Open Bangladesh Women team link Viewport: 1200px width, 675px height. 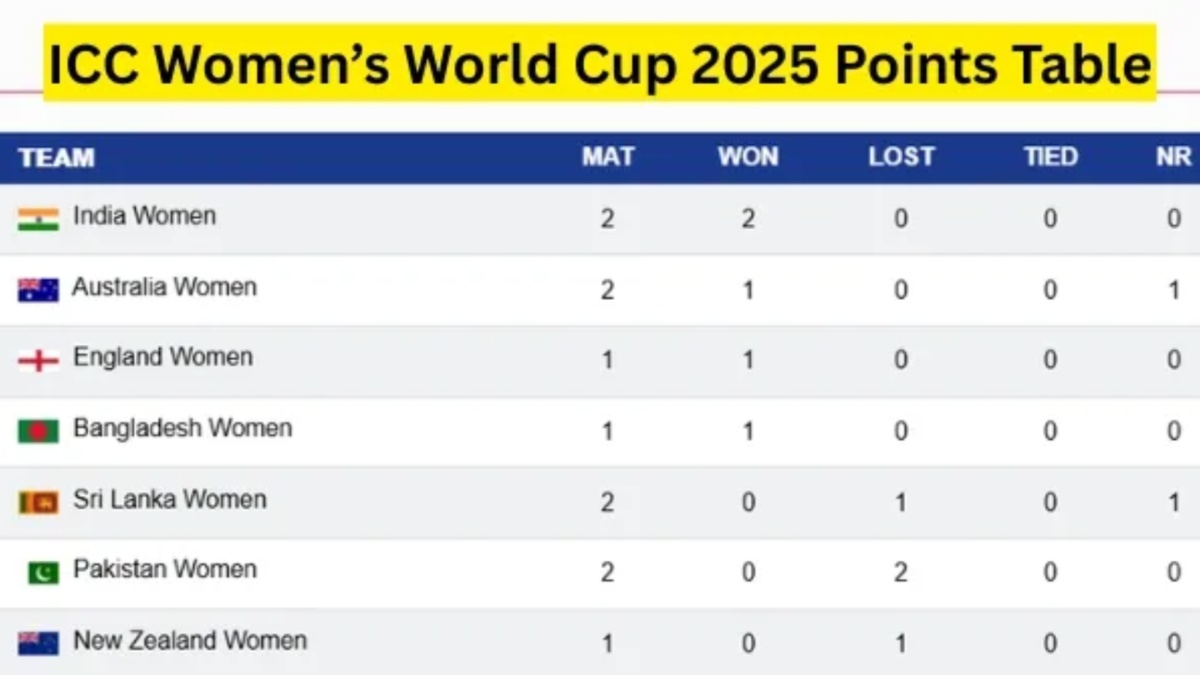[x=182, y=429]
